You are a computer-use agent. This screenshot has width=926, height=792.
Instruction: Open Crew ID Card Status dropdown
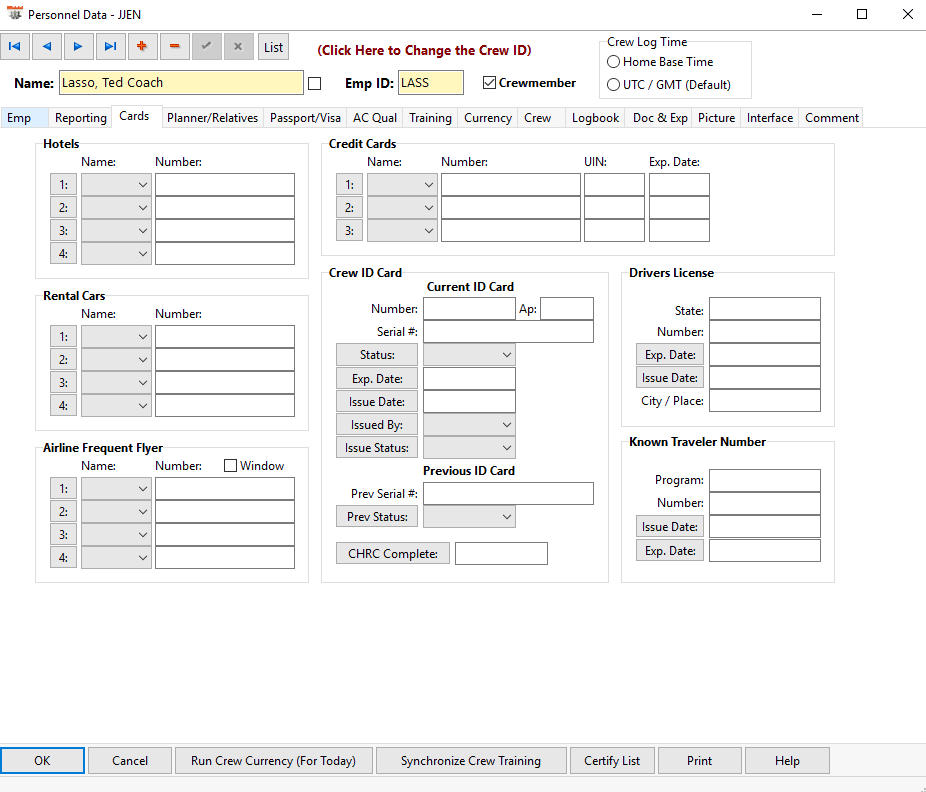click(x=469, y=355)
